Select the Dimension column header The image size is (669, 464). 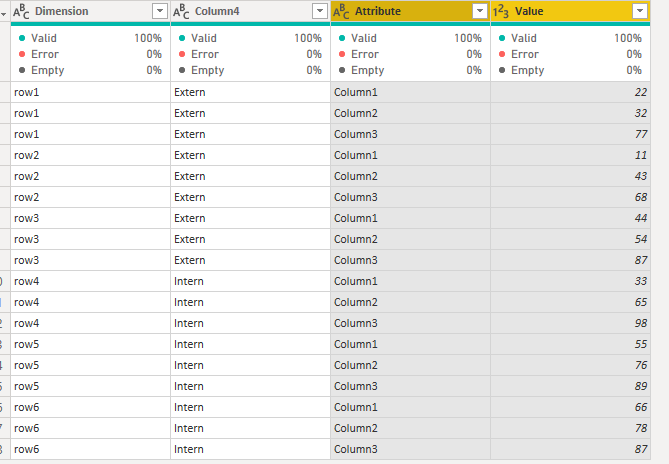[x=90, y=11]
